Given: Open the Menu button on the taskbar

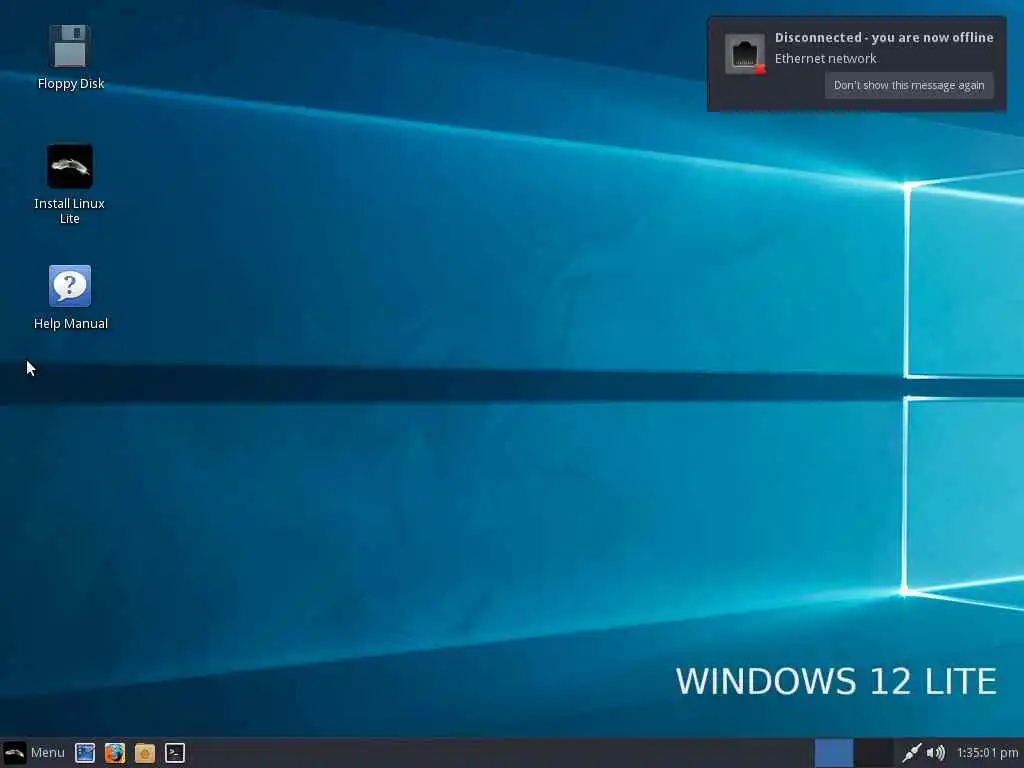Looking at the screenshot, I should click(x=34, y=753).
